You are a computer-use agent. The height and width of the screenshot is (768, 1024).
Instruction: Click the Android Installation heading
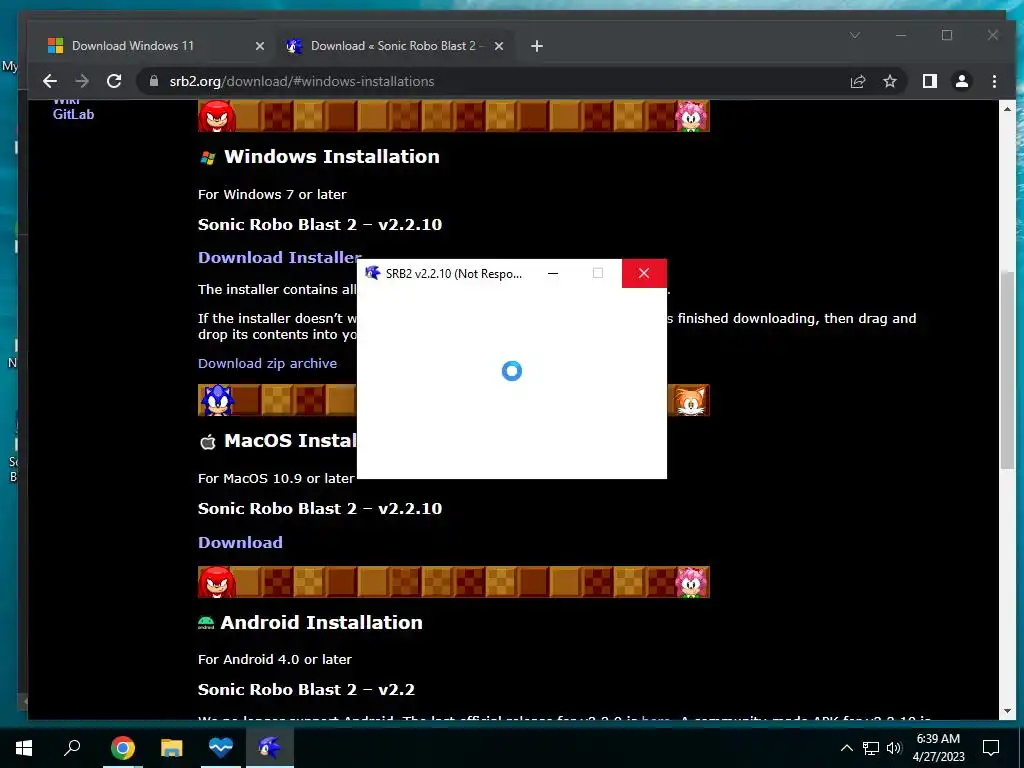321,622
